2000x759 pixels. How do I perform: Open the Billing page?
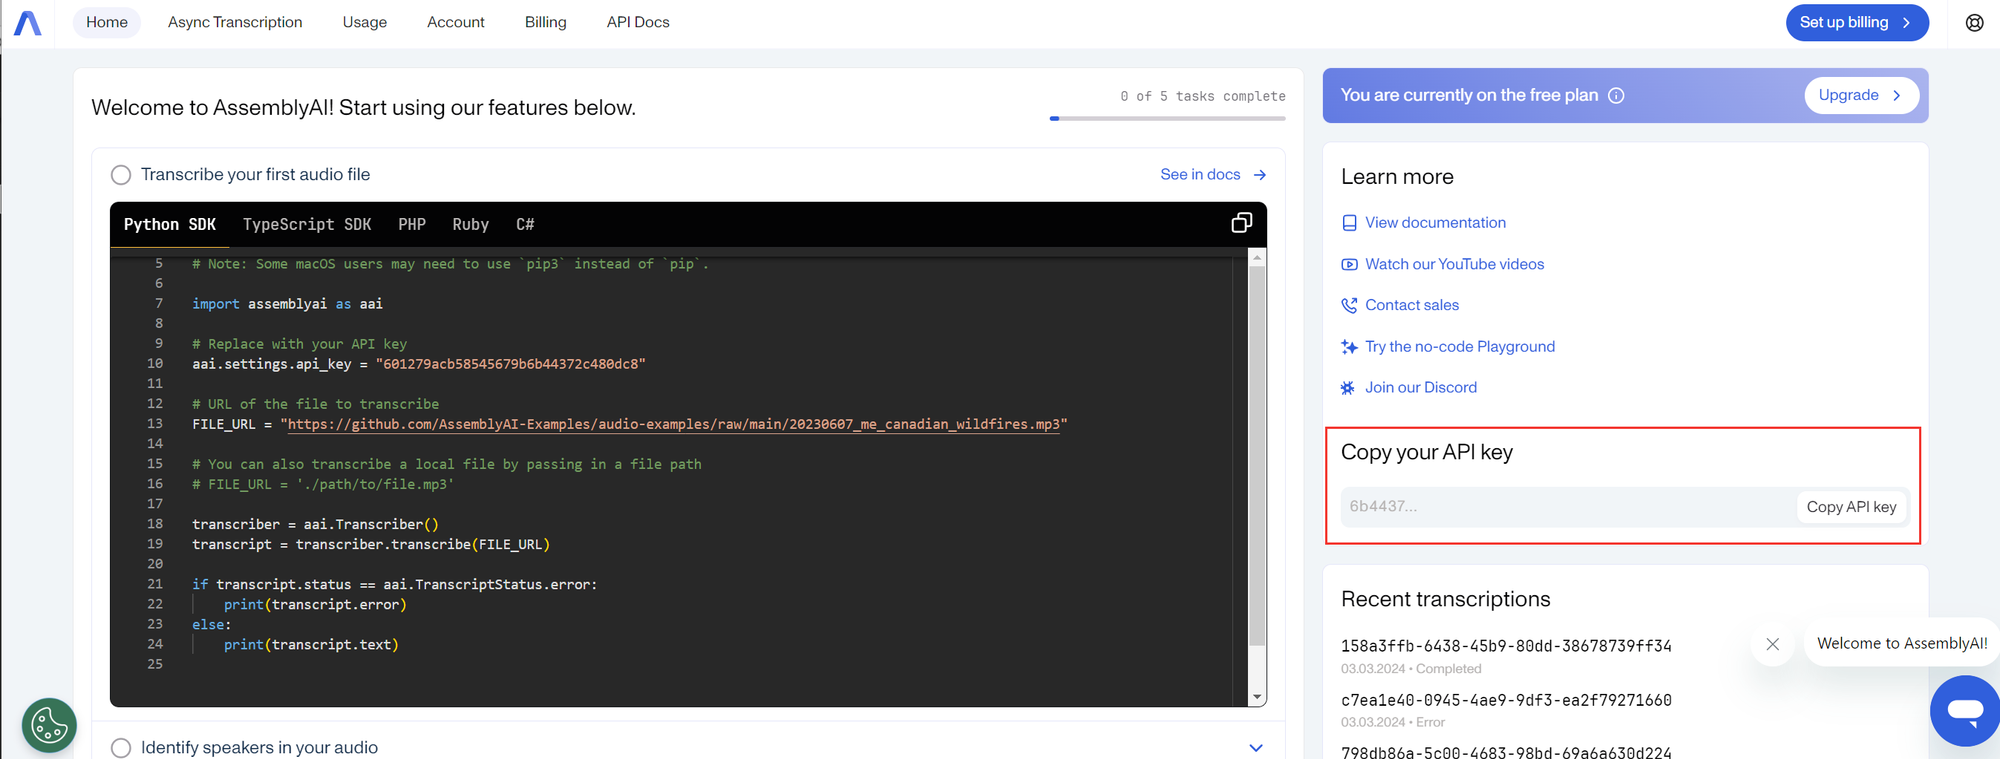(x=546, y=22)
